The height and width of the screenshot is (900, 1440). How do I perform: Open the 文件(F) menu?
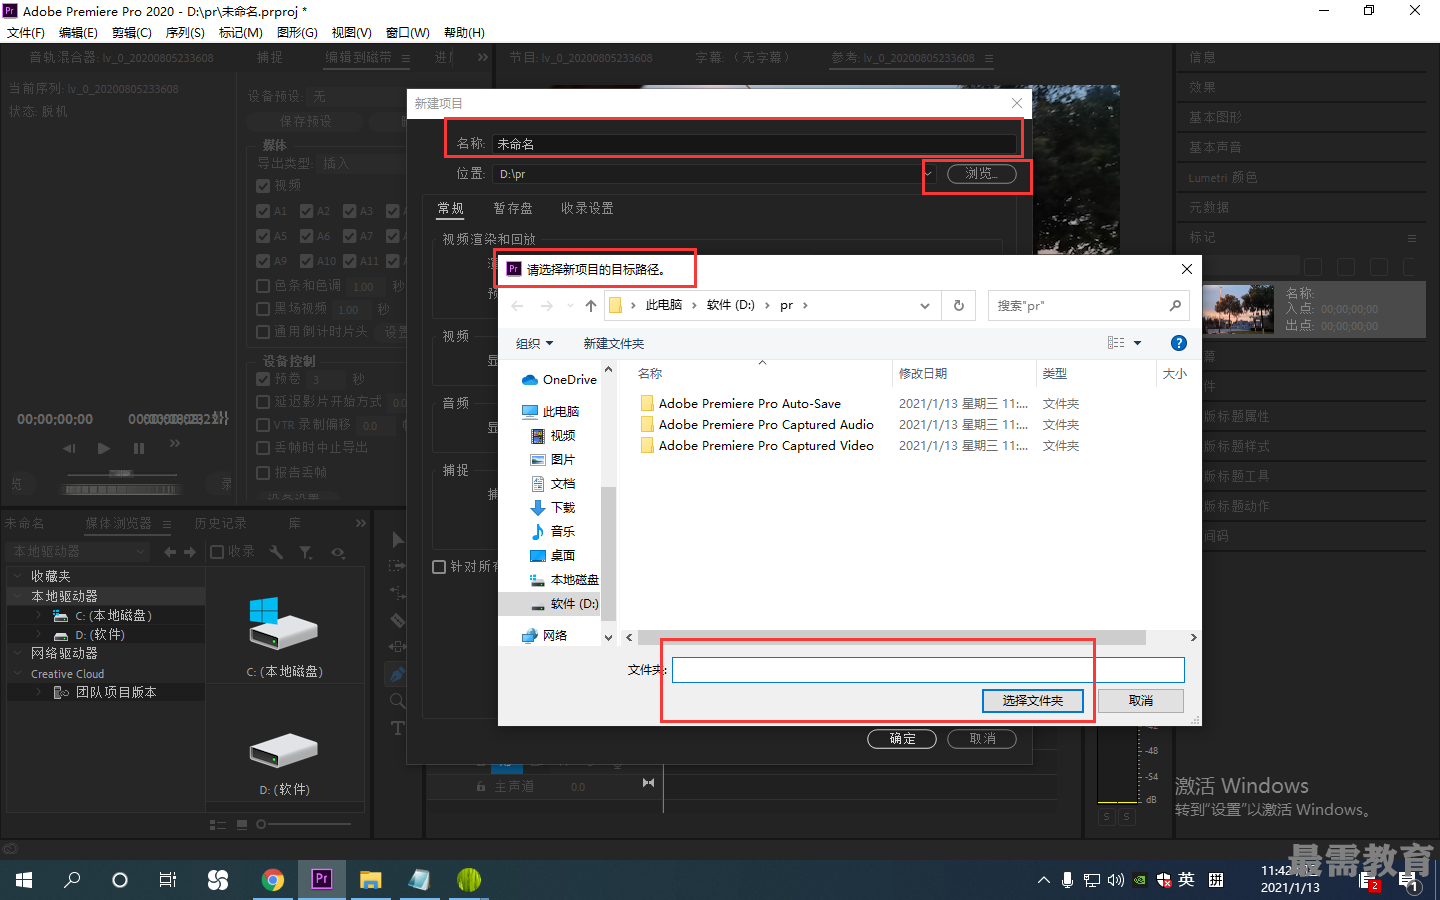coord(26,33)
